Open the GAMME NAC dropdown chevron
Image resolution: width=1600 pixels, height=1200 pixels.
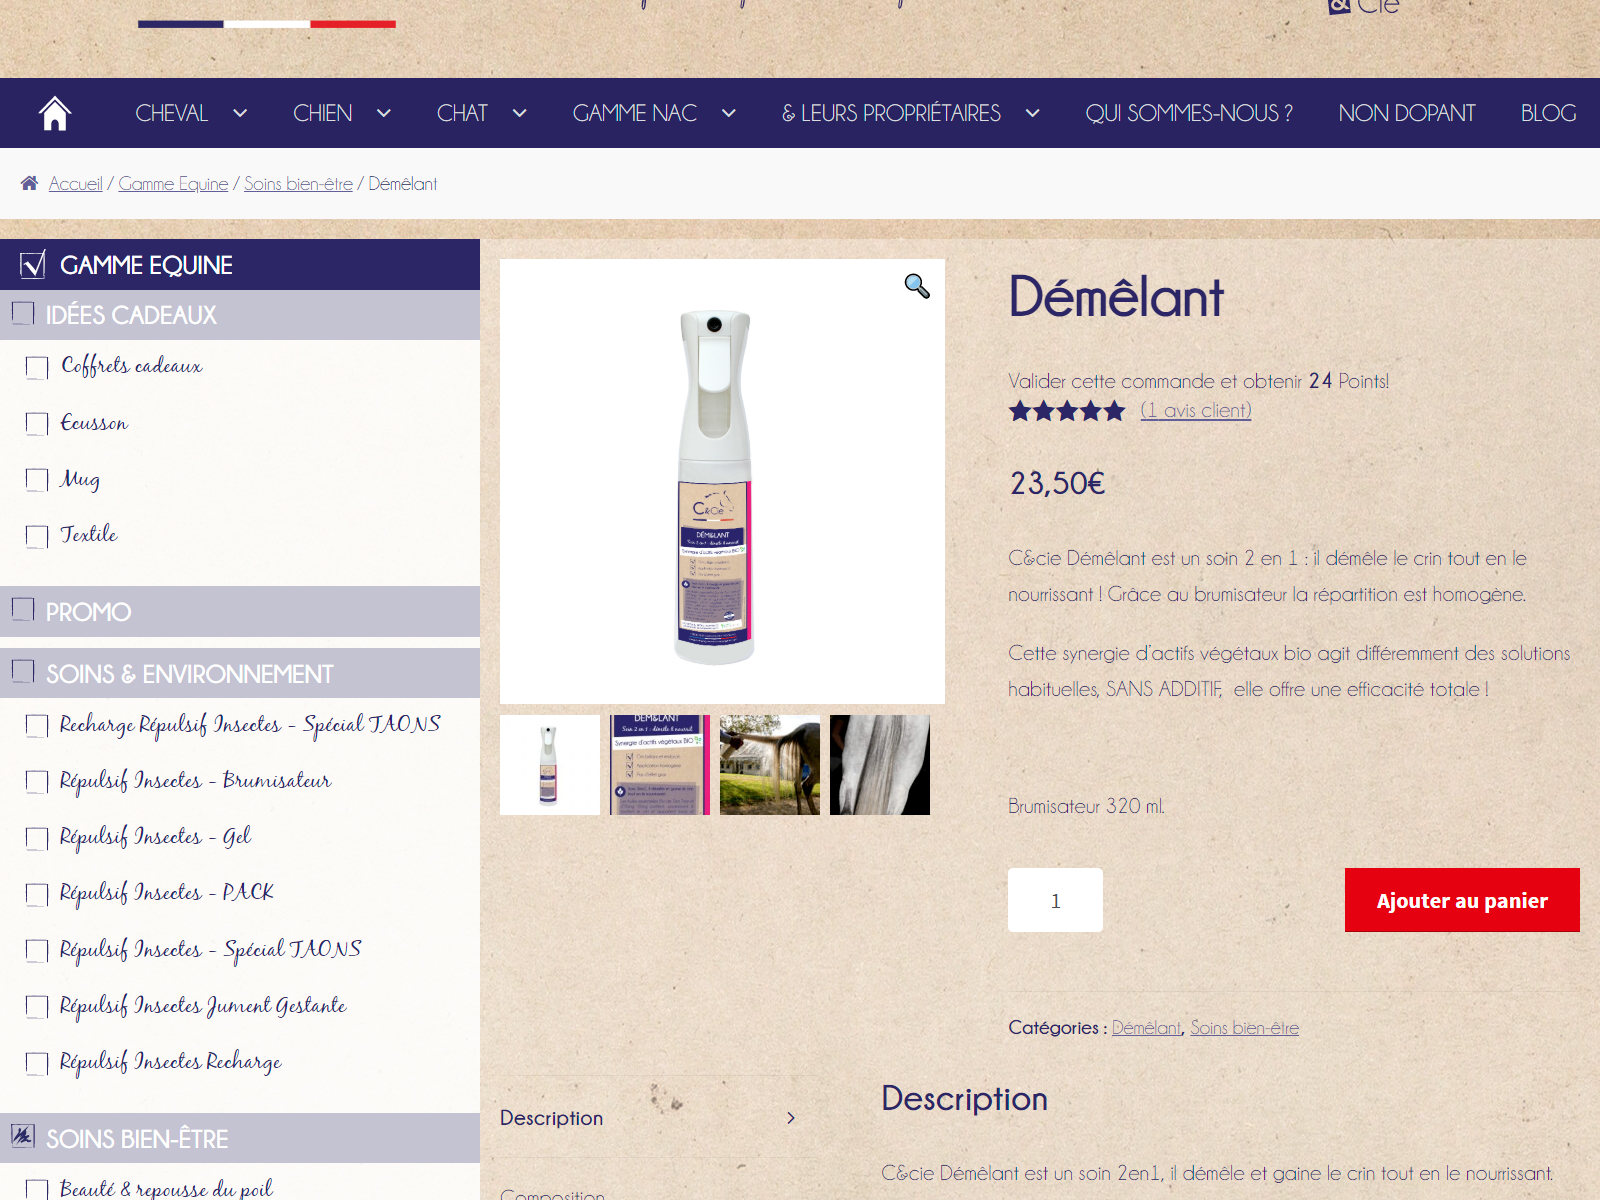tap(729, 113)
